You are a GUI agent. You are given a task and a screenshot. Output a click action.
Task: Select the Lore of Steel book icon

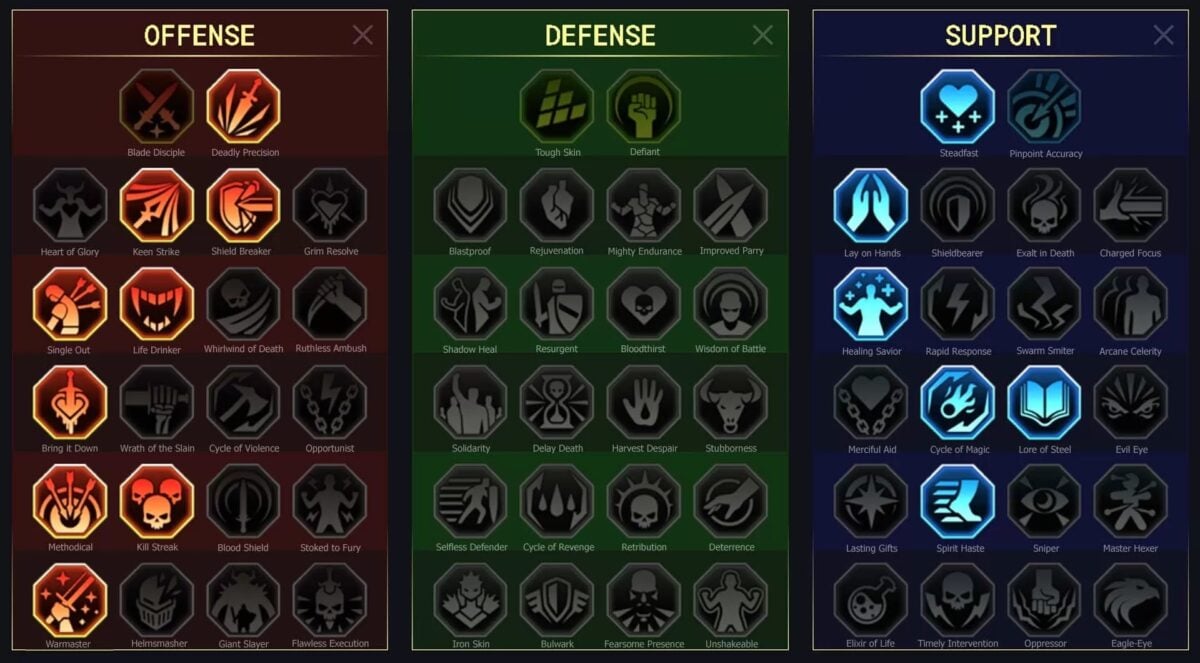pyautogui.click(x=1045, y=402)
